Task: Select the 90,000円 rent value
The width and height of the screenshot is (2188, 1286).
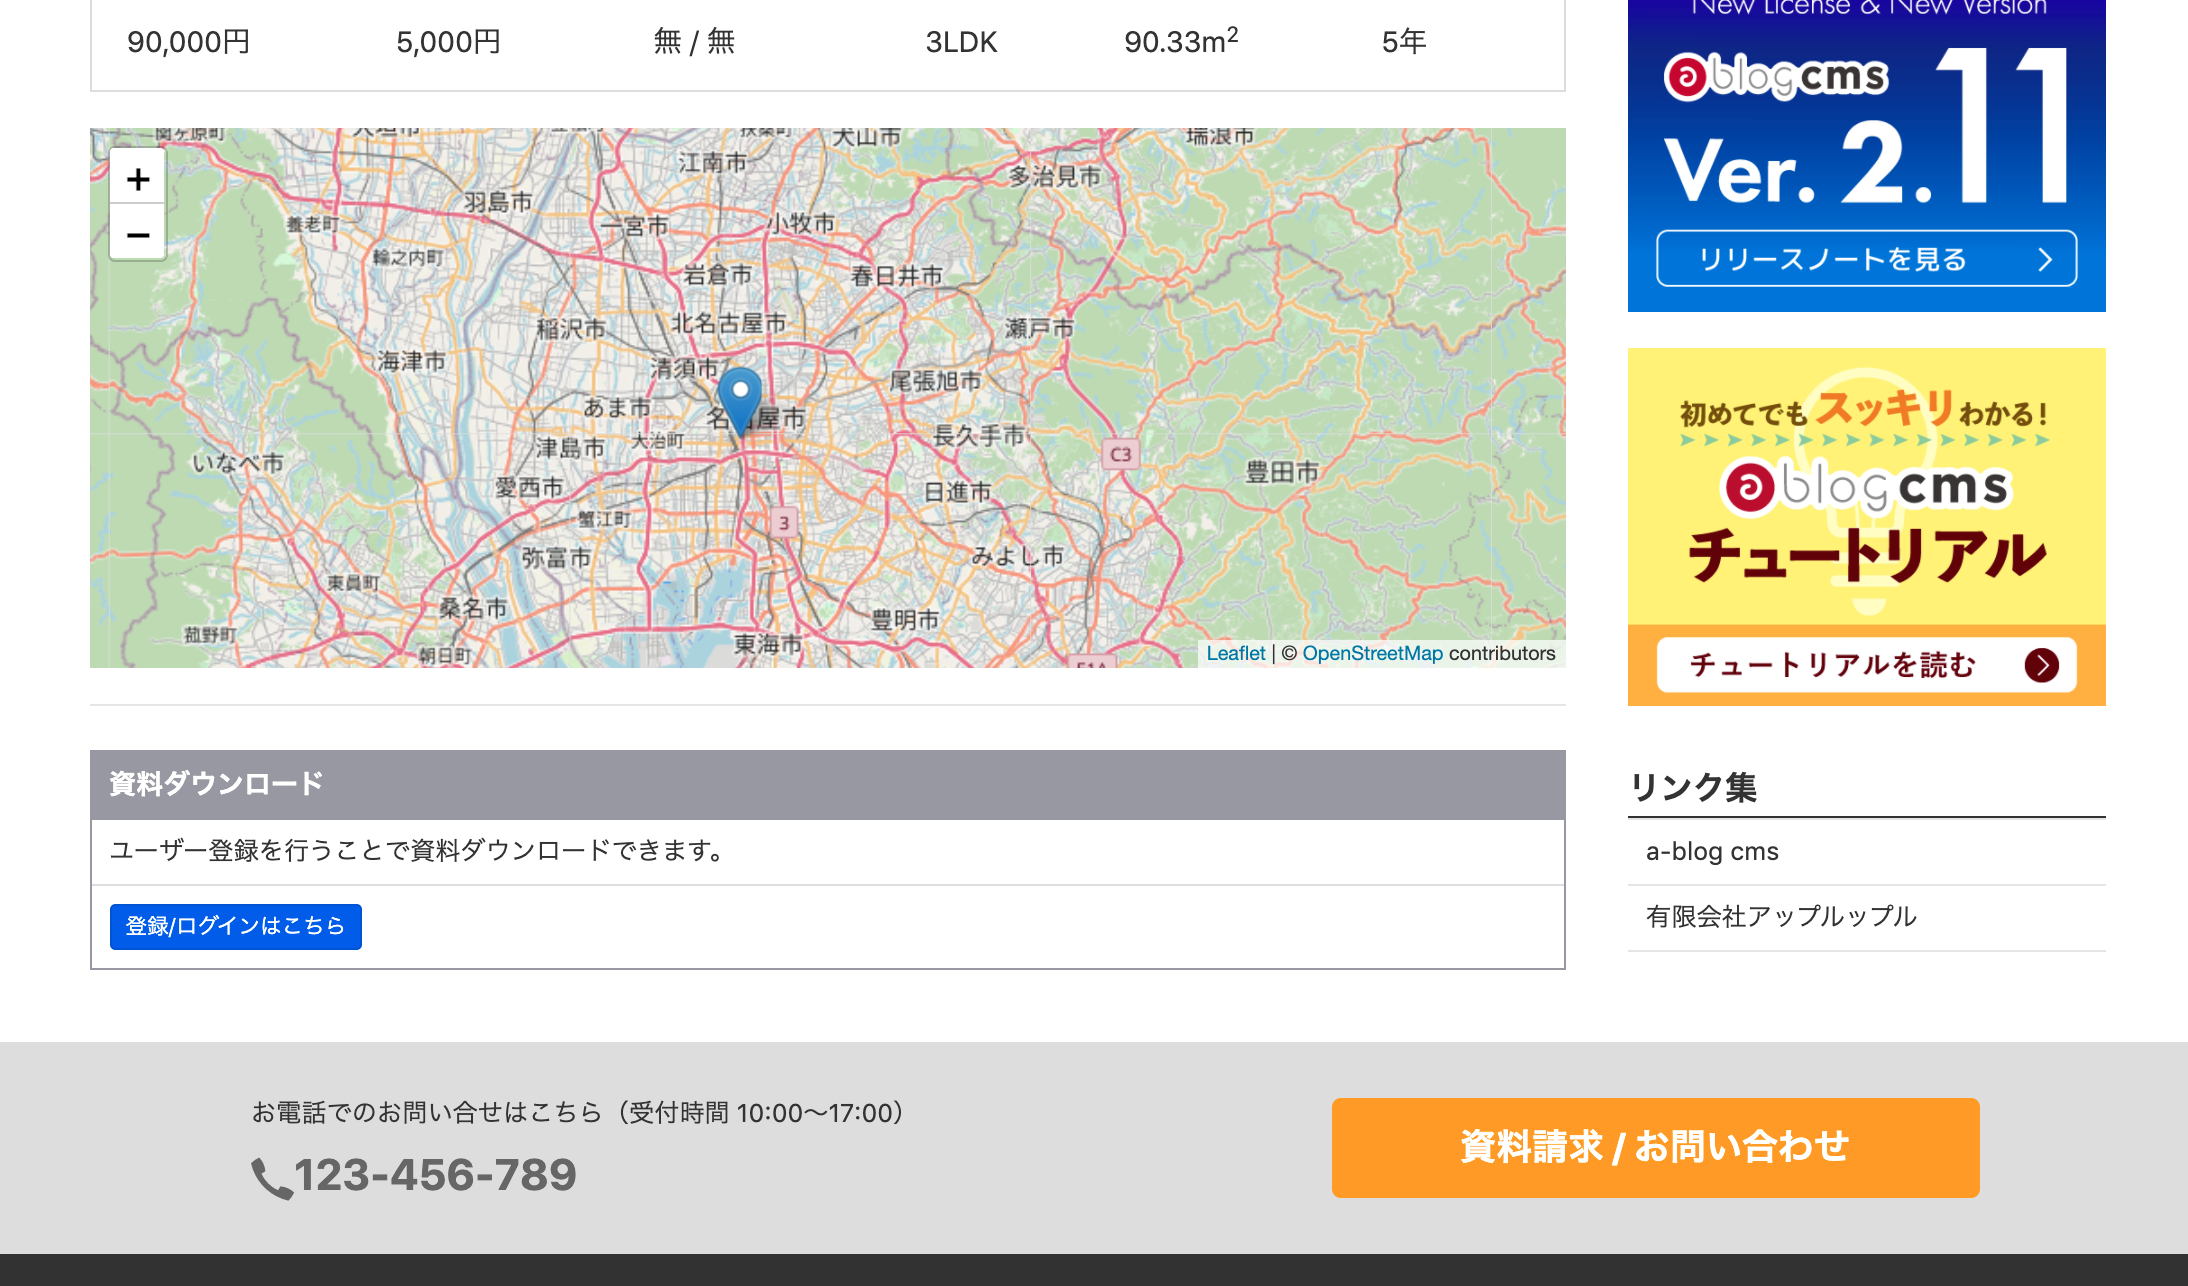Action: click(x=188, y=42)
